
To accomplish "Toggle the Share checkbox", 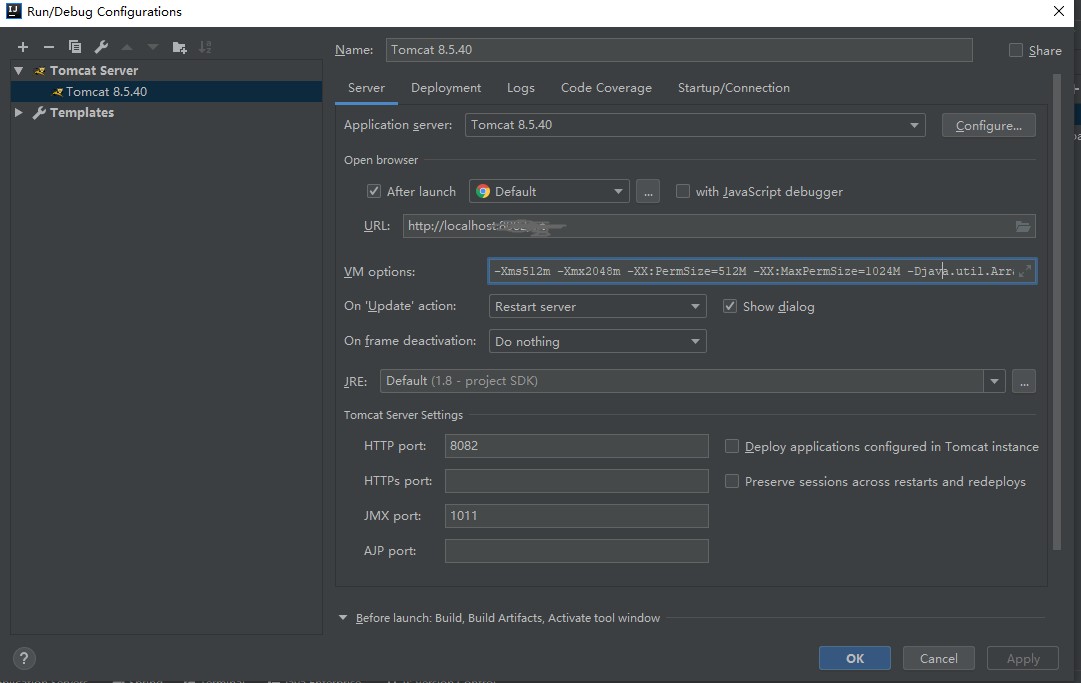I will (1016, 50).
